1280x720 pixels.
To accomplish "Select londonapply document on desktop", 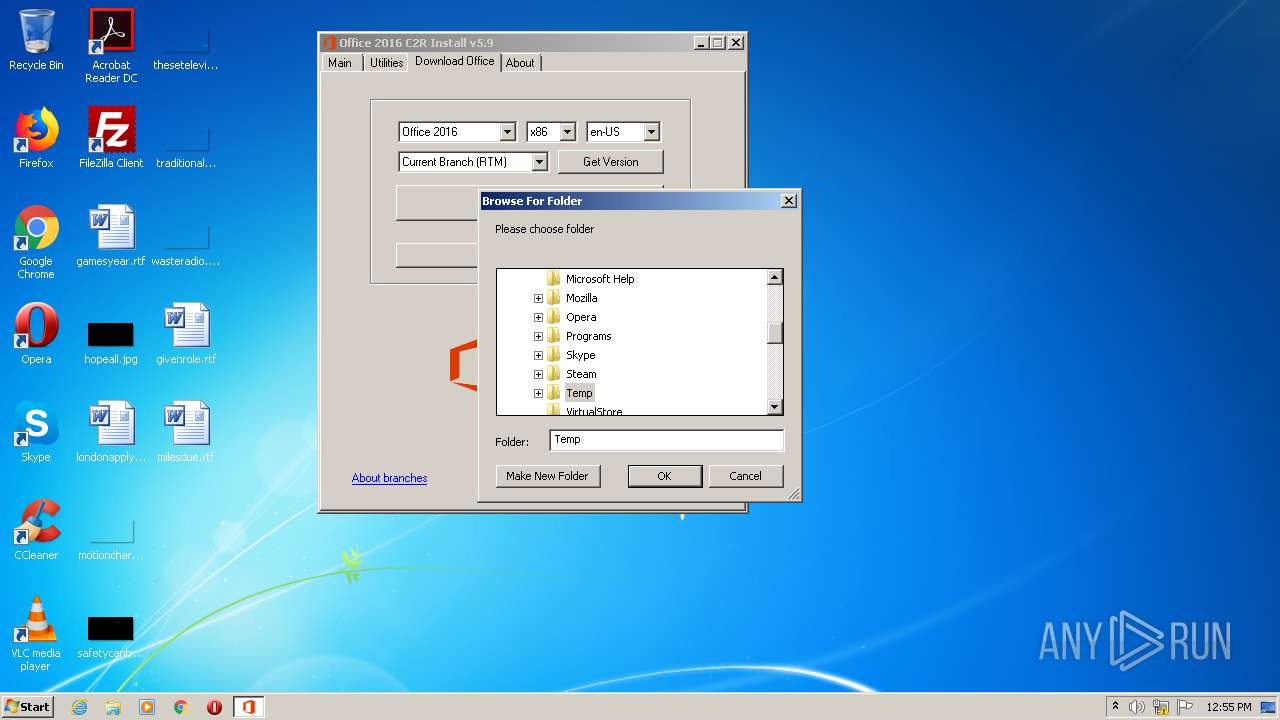I will click(111, 432).
